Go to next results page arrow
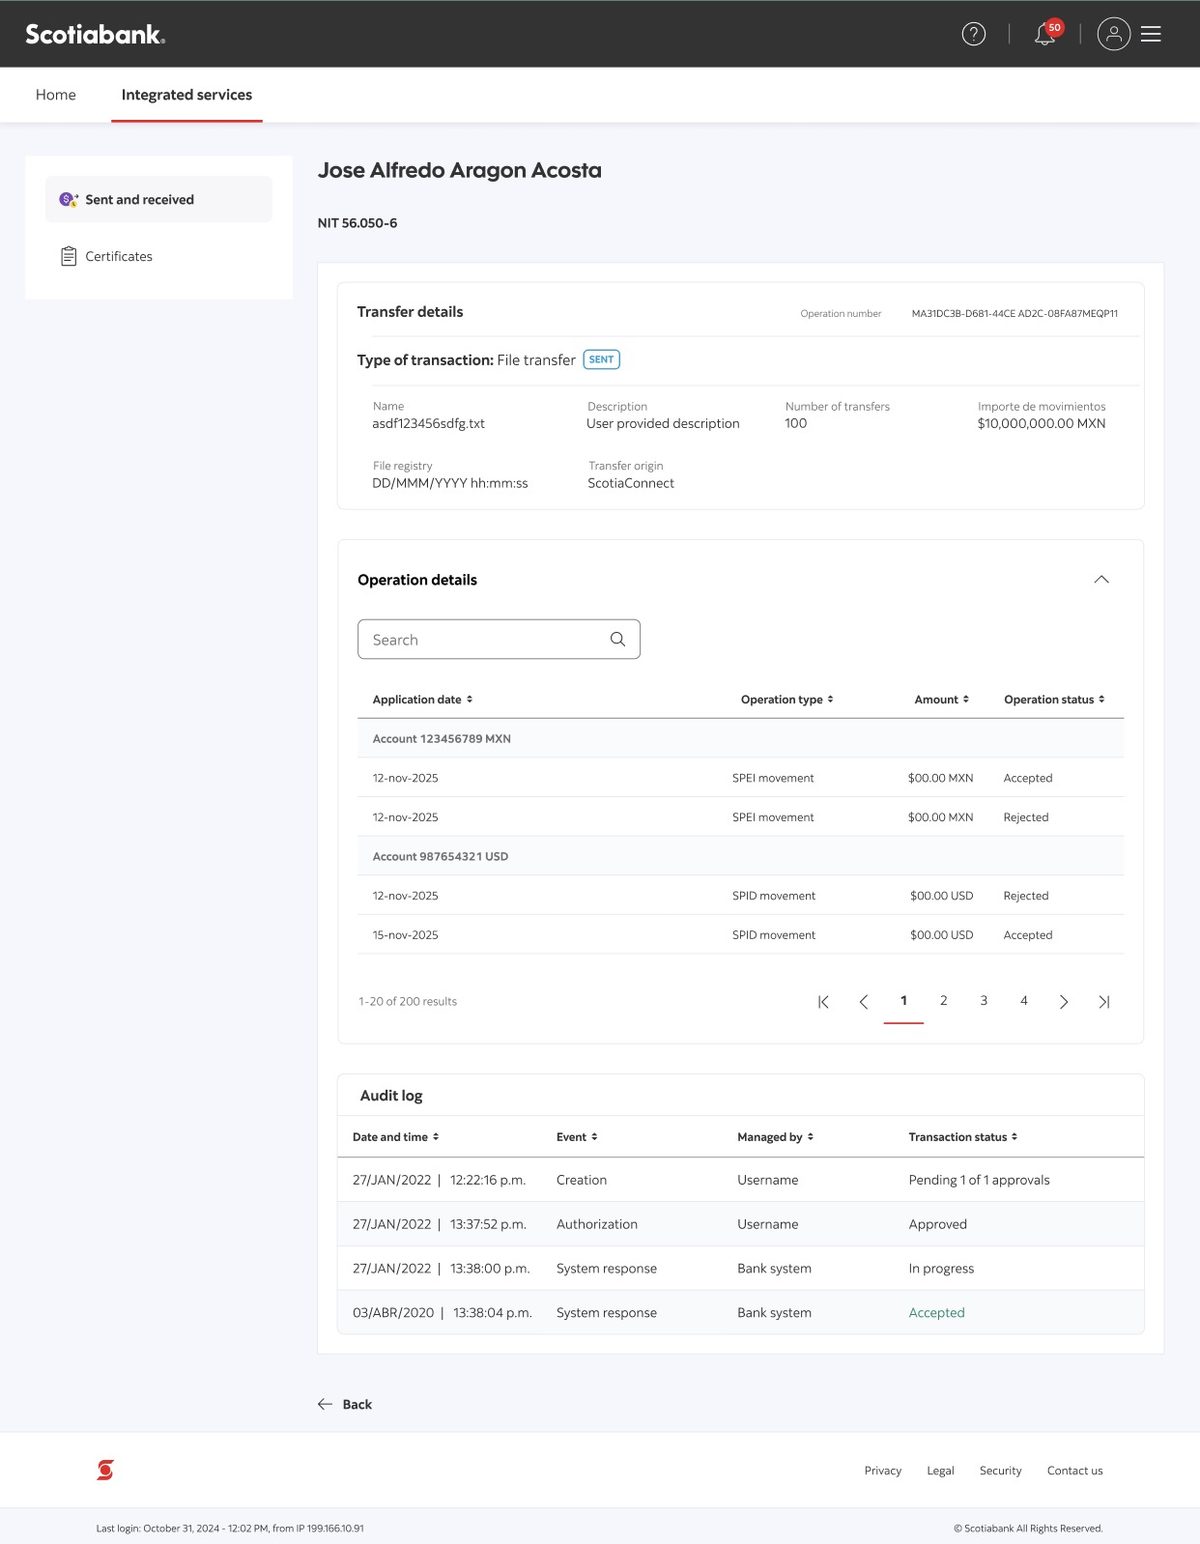 1064,1001
